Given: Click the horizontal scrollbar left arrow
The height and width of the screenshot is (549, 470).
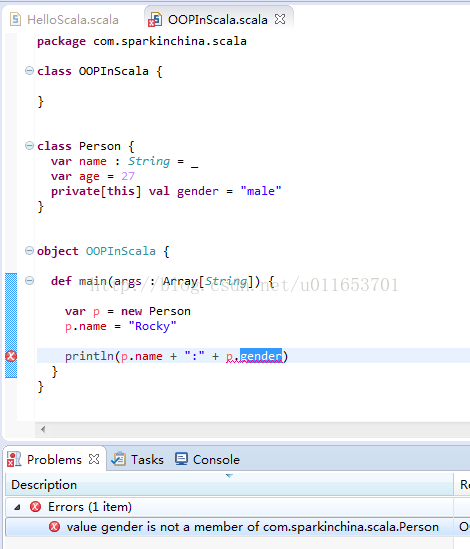Looking at the screenshot, I should [x=43, y=429].
